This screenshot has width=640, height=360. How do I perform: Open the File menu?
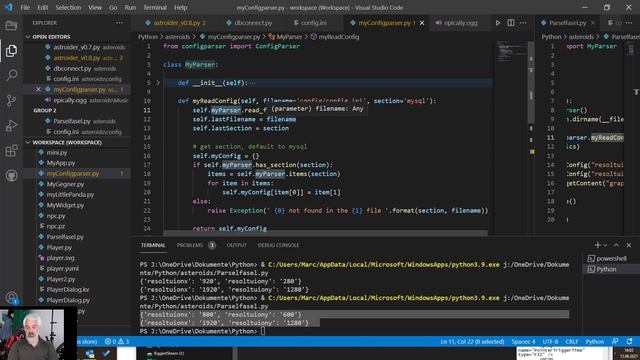pyautogui.click(x=25, y=7)
